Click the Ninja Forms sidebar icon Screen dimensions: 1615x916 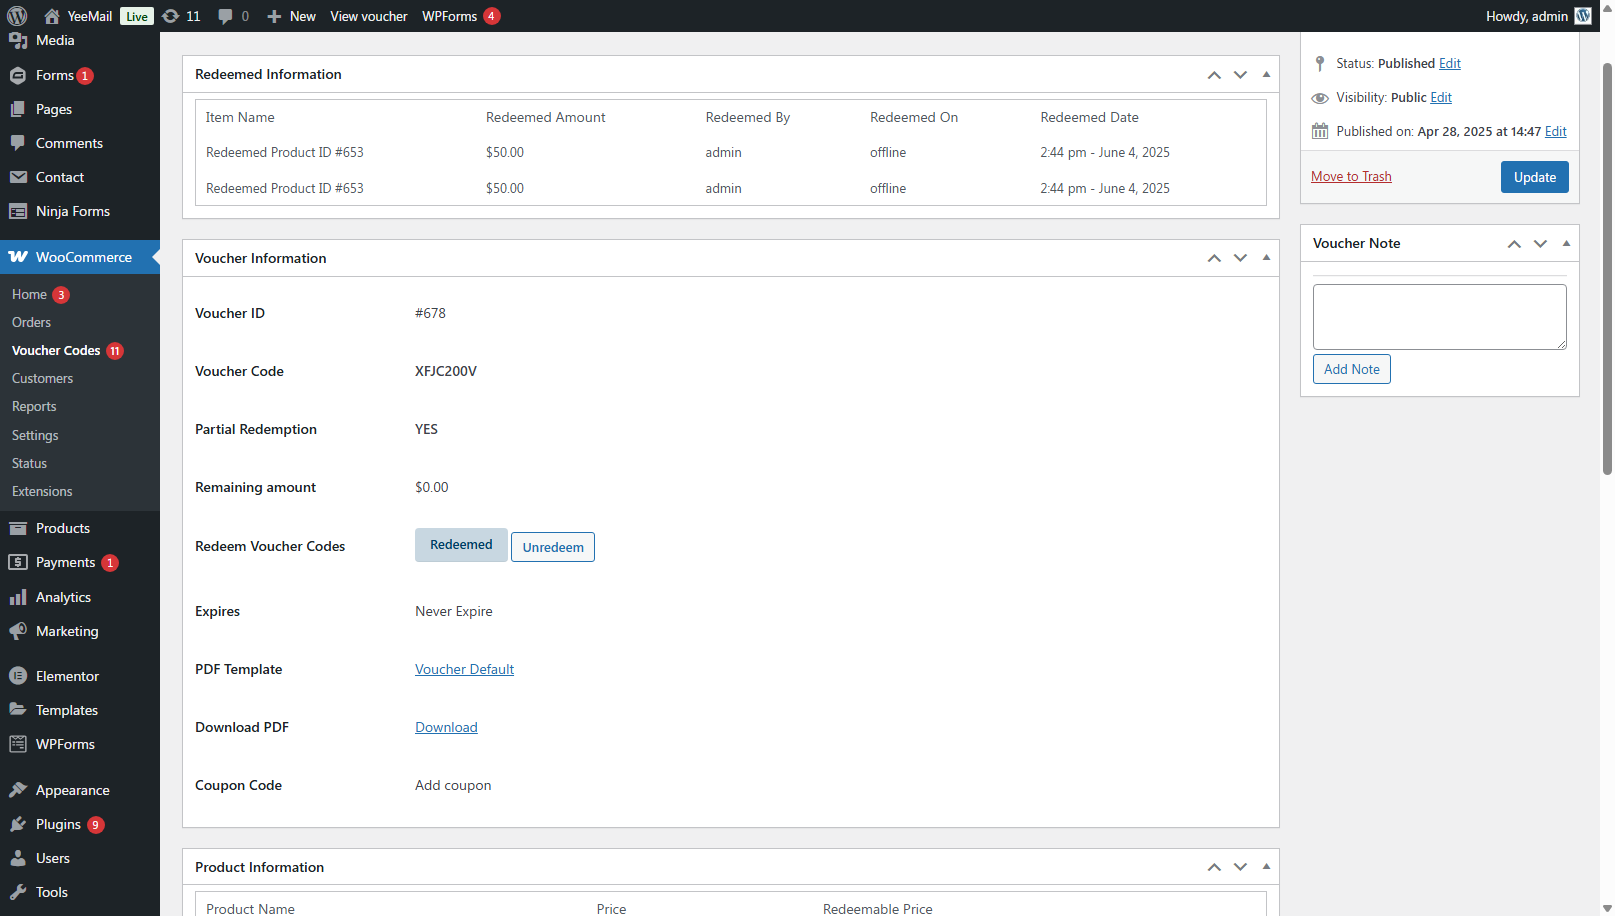[18, 211]
